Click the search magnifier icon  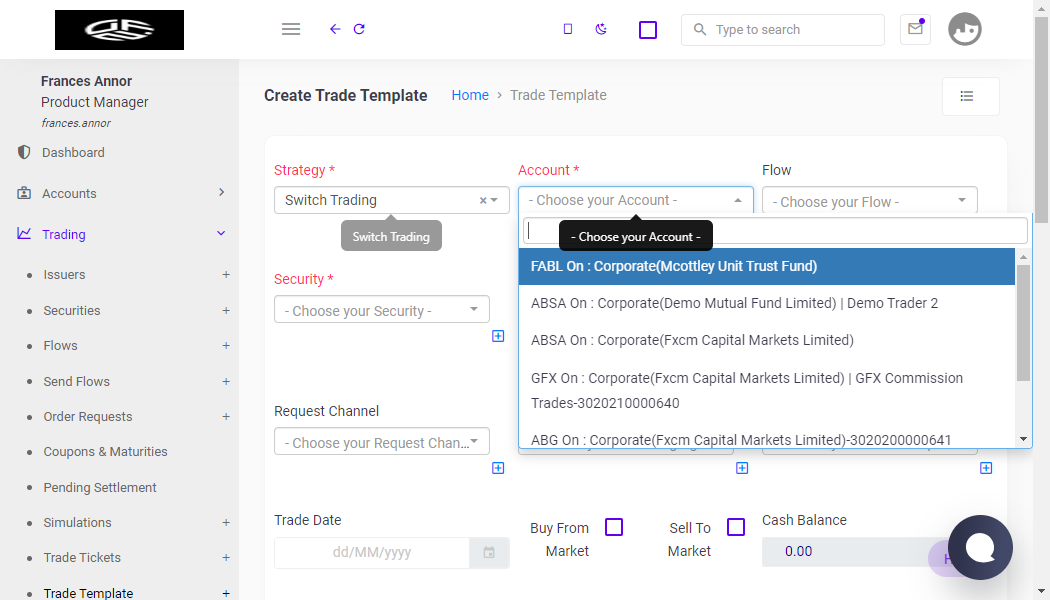(x=700, y=29)
